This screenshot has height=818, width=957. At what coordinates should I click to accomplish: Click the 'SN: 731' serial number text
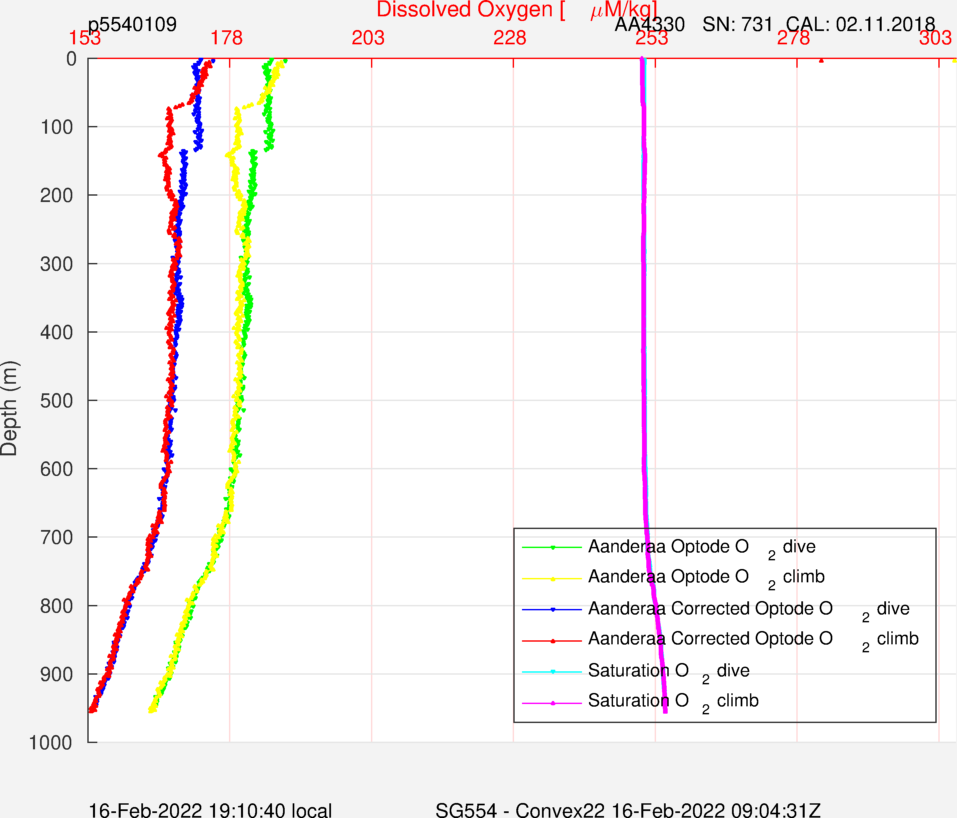click(737, 24)
